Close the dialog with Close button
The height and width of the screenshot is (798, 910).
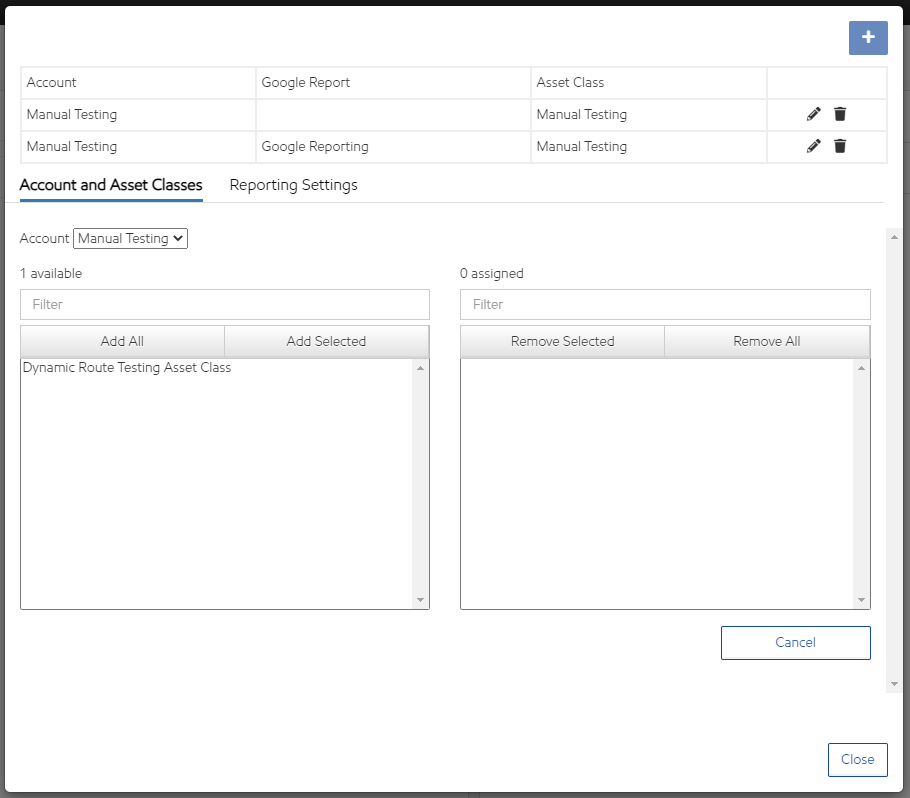point(857,759)
